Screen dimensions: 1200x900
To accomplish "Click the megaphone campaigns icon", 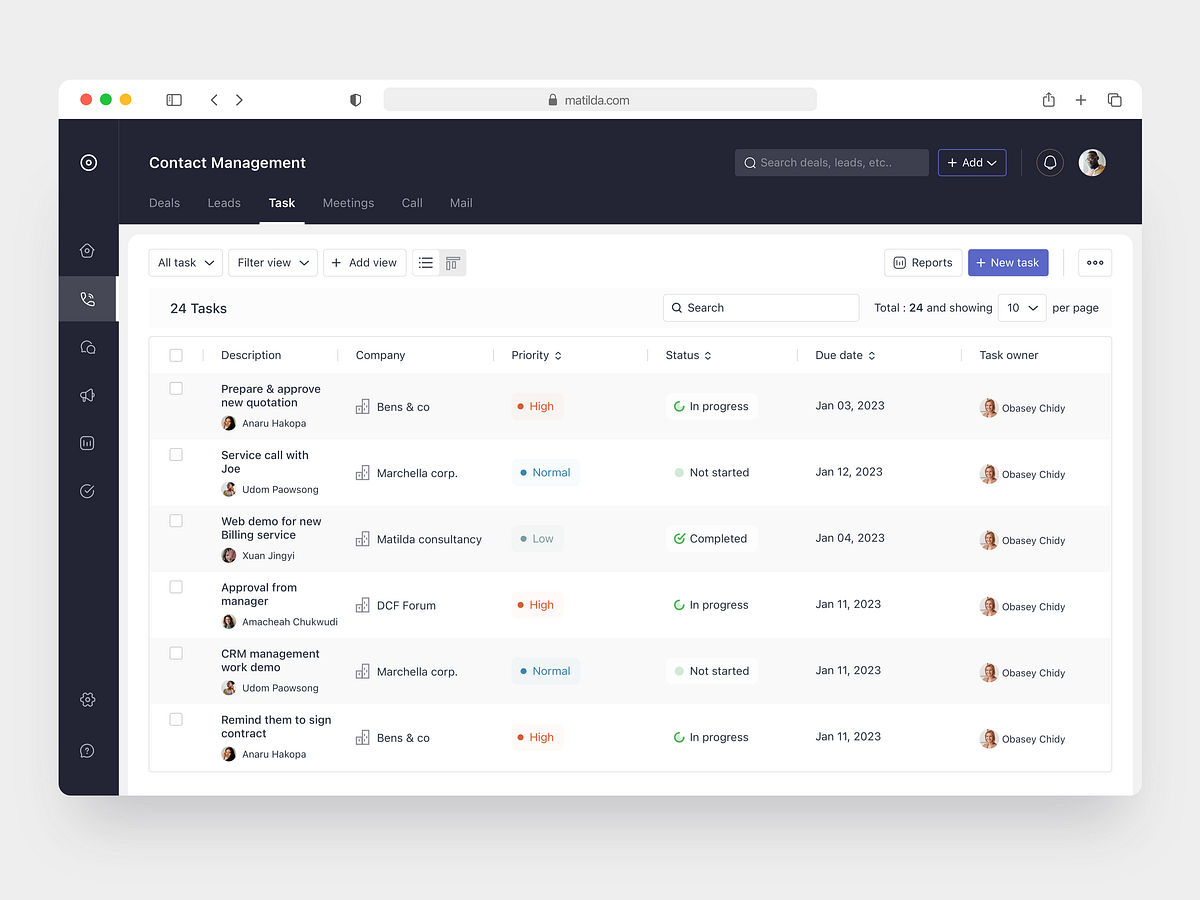I will click(87, 395).
